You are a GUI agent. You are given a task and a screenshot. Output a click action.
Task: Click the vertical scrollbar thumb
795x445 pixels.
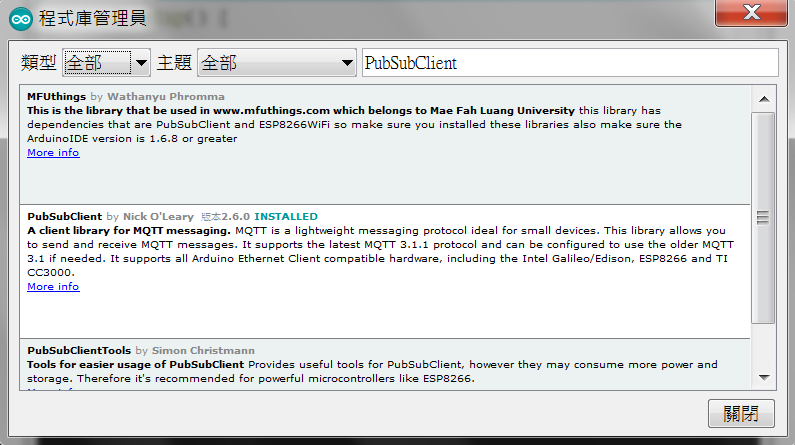pos(763,218)
